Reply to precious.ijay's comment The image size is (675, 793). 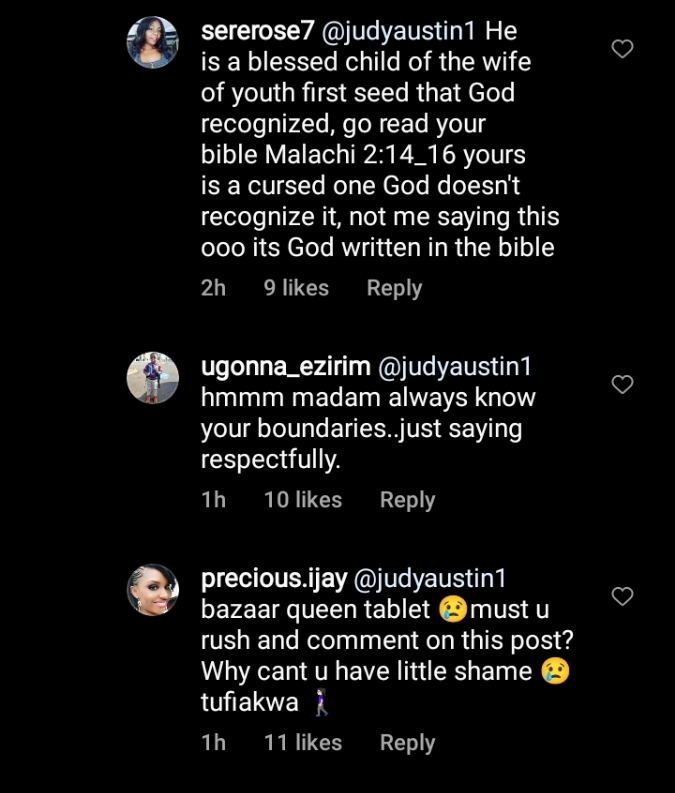click(x=407, y=743)
